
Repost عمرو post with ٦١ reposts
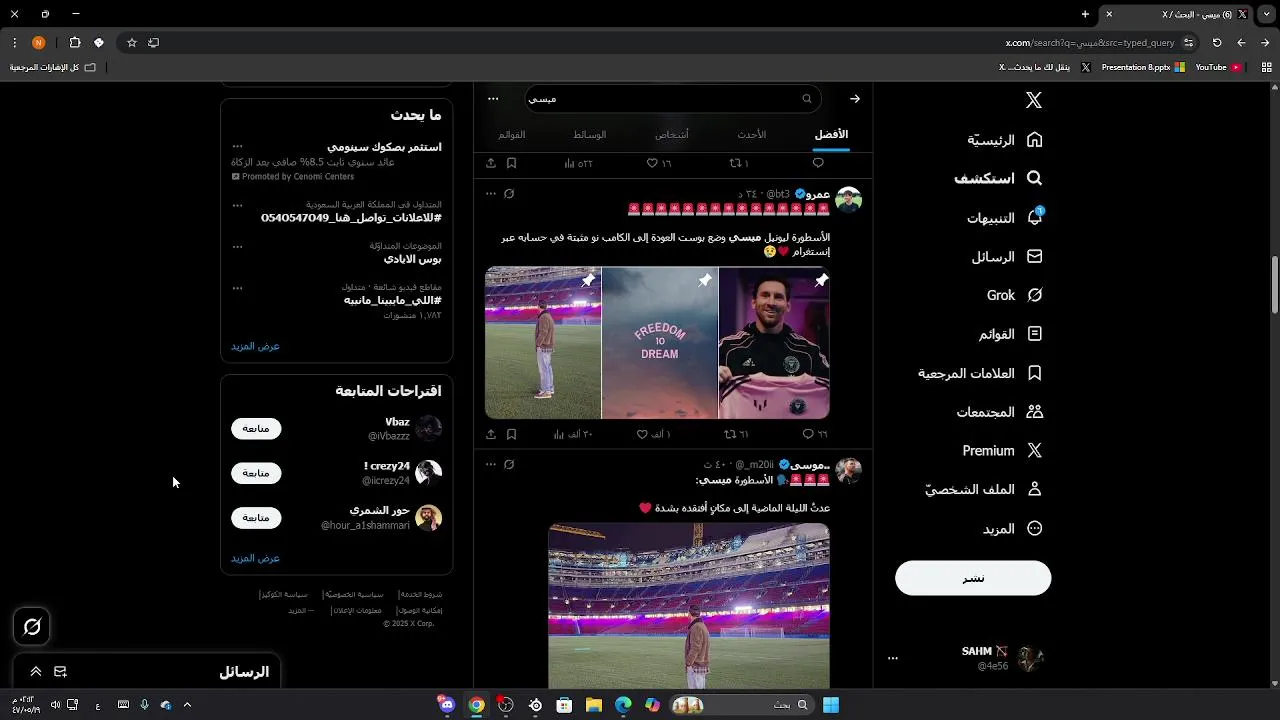737,434
